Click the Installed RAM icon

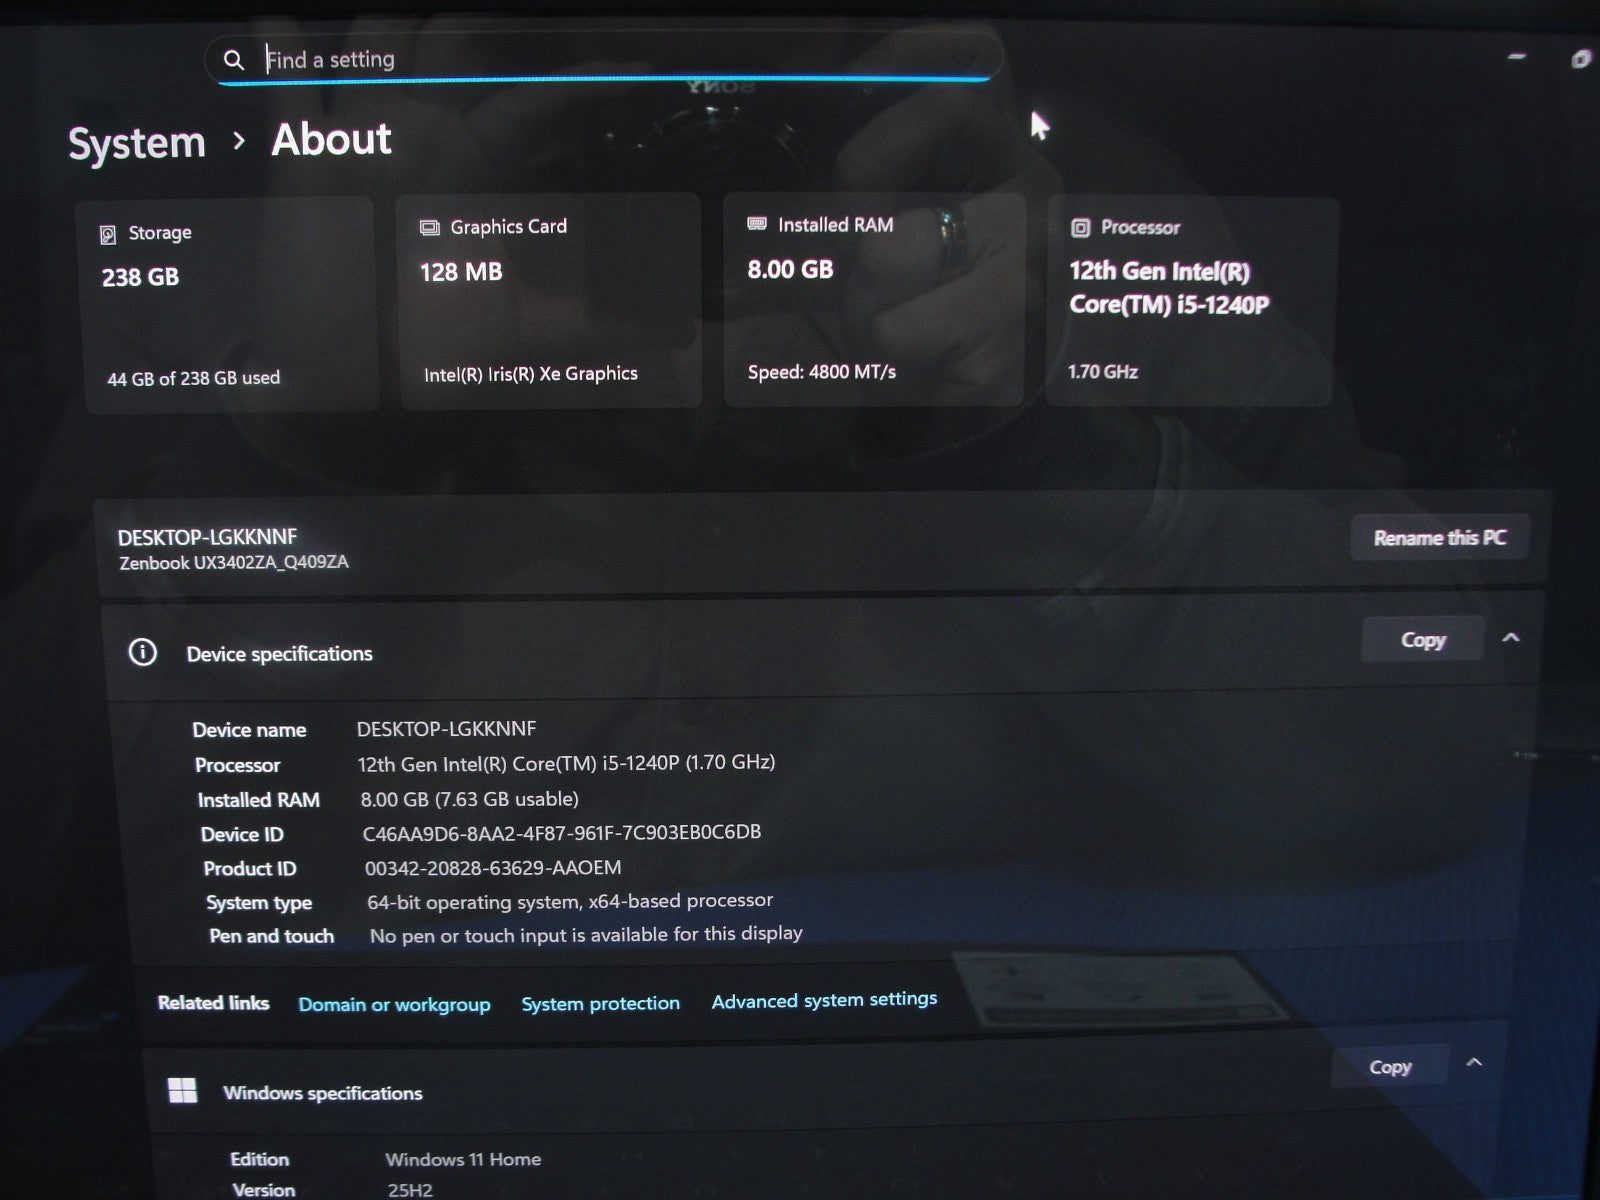[x=757, y=225]
